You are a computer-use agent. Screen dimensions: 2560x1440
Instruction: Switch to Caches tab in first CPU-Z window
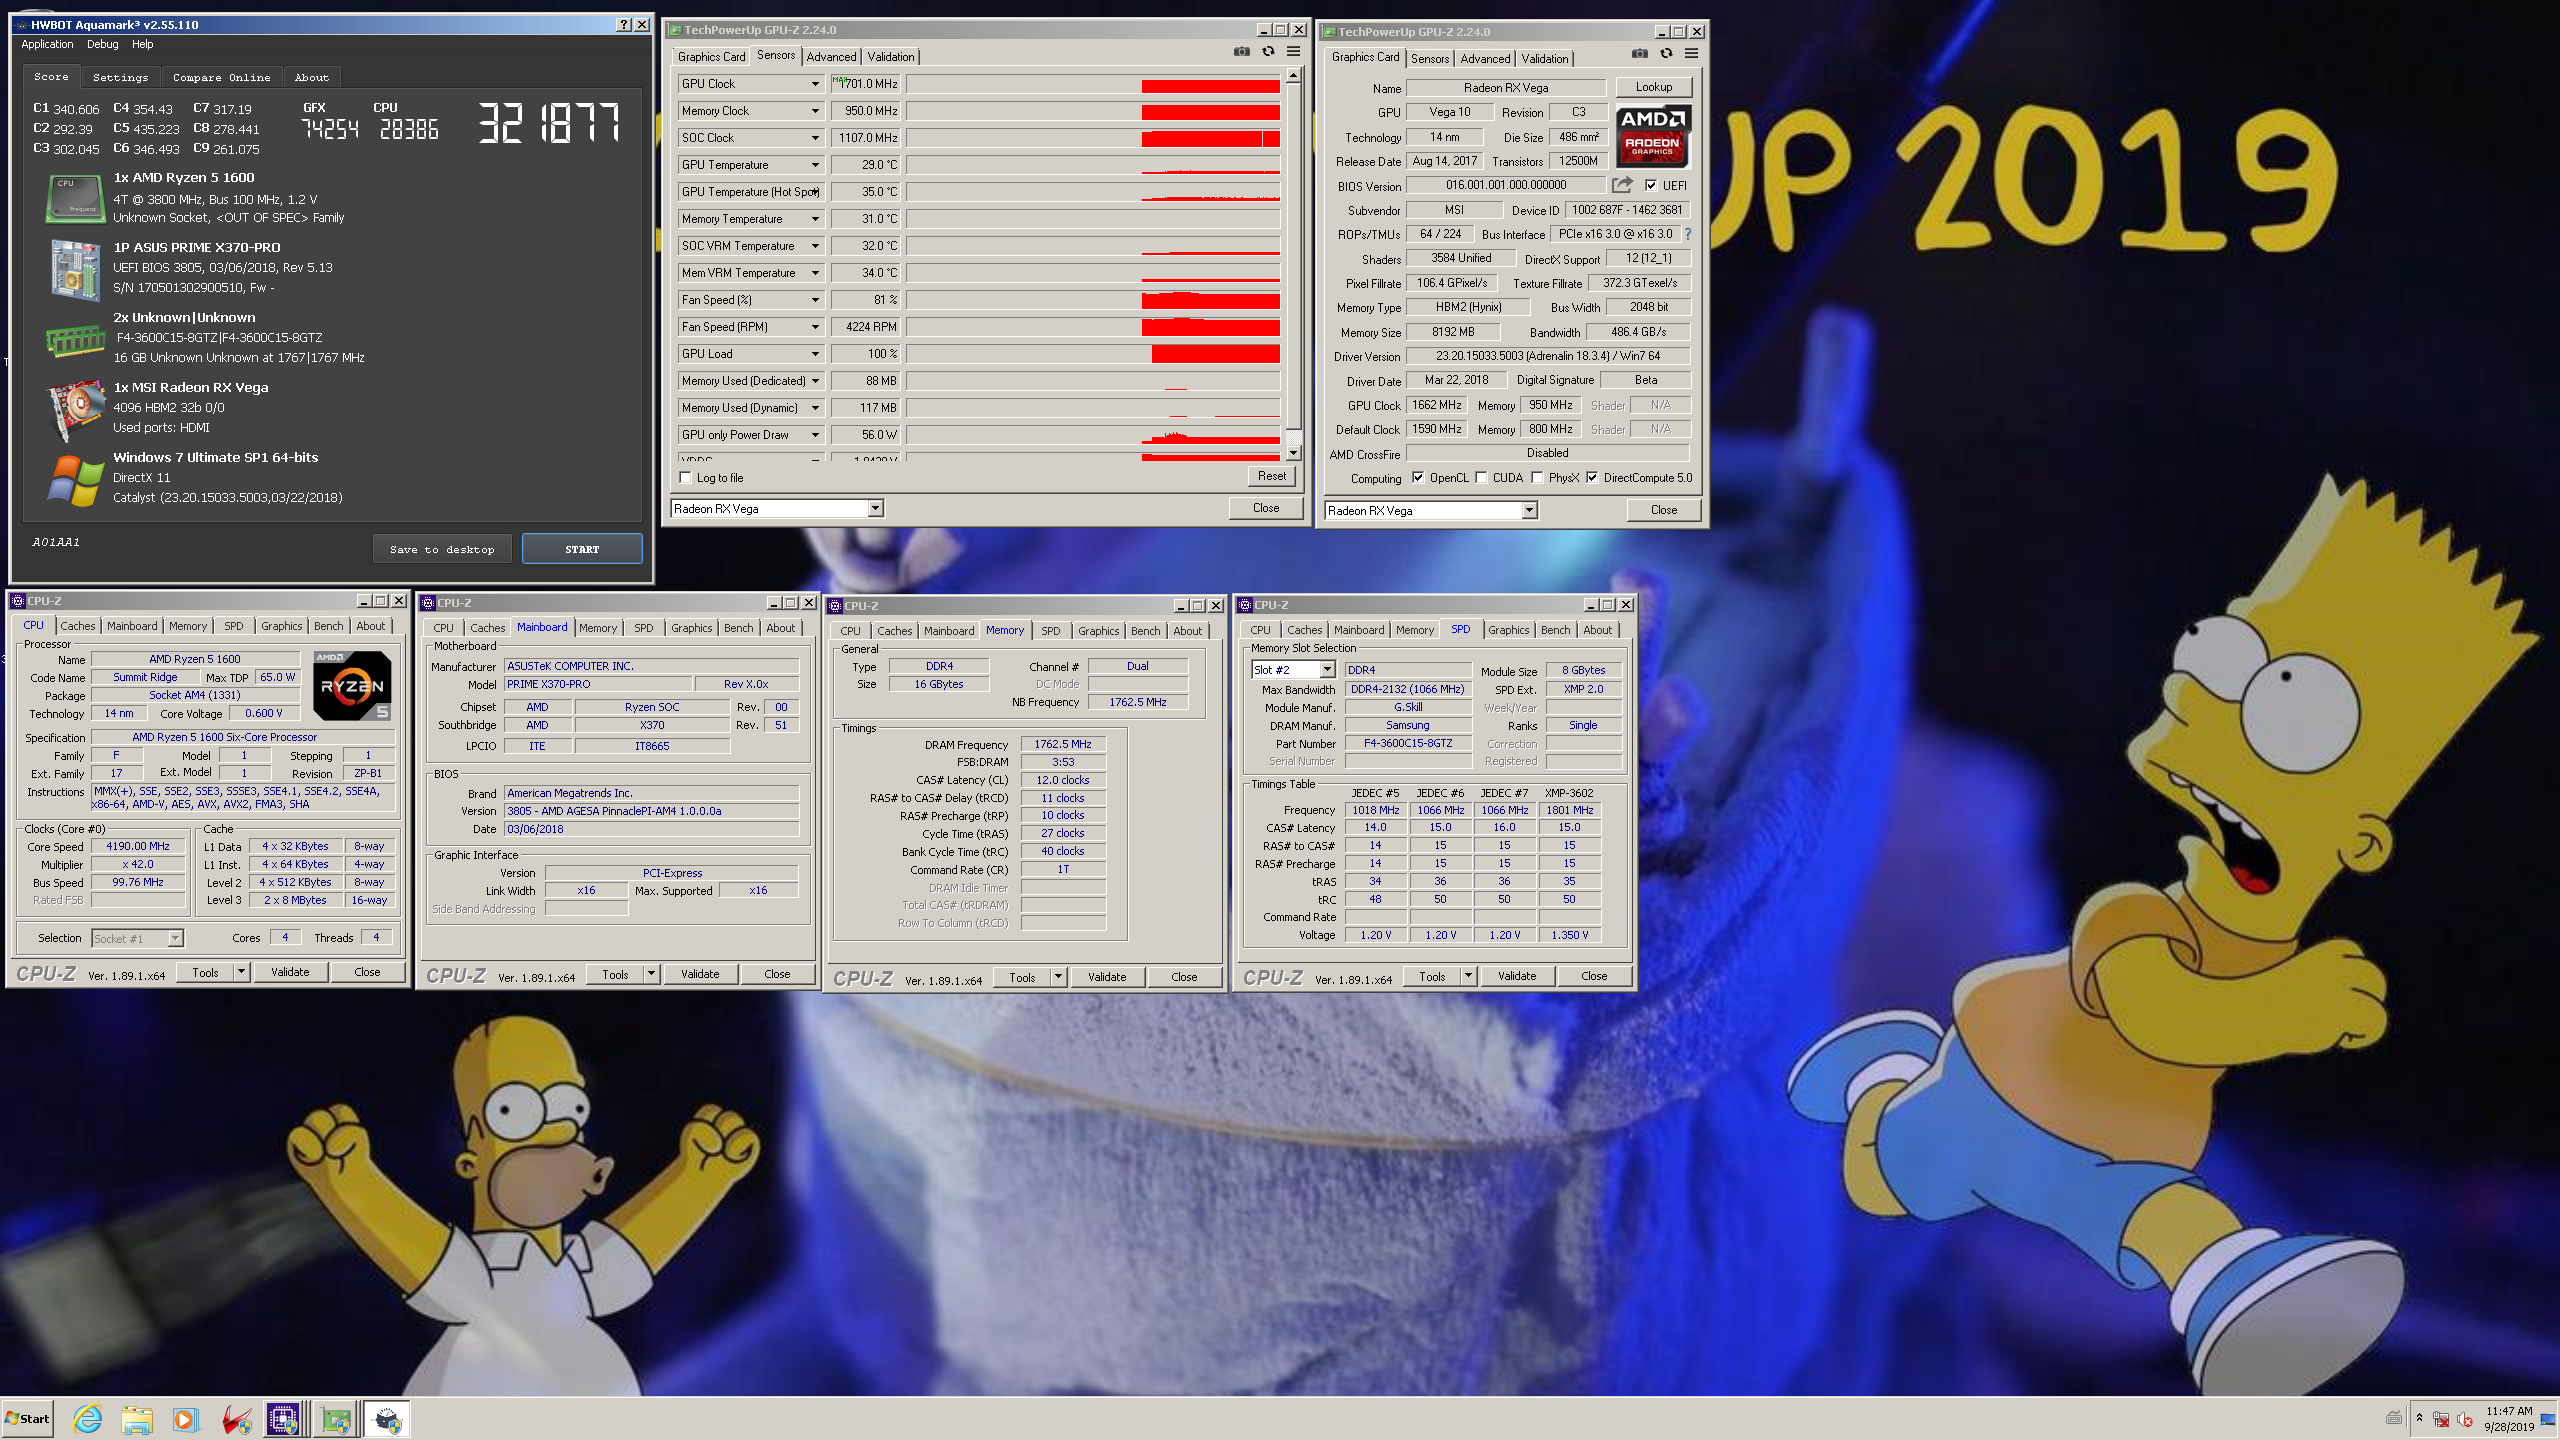77,626
